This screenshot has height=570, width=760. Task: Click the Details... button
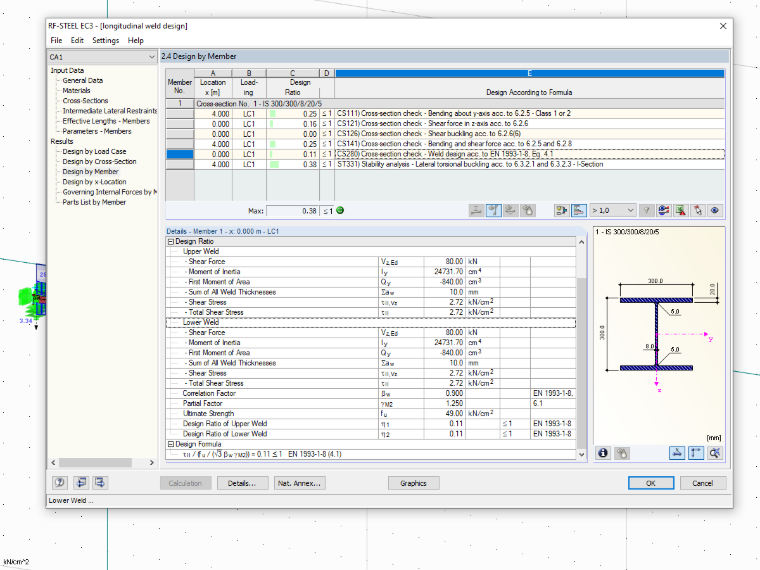(x=242, y=483)
